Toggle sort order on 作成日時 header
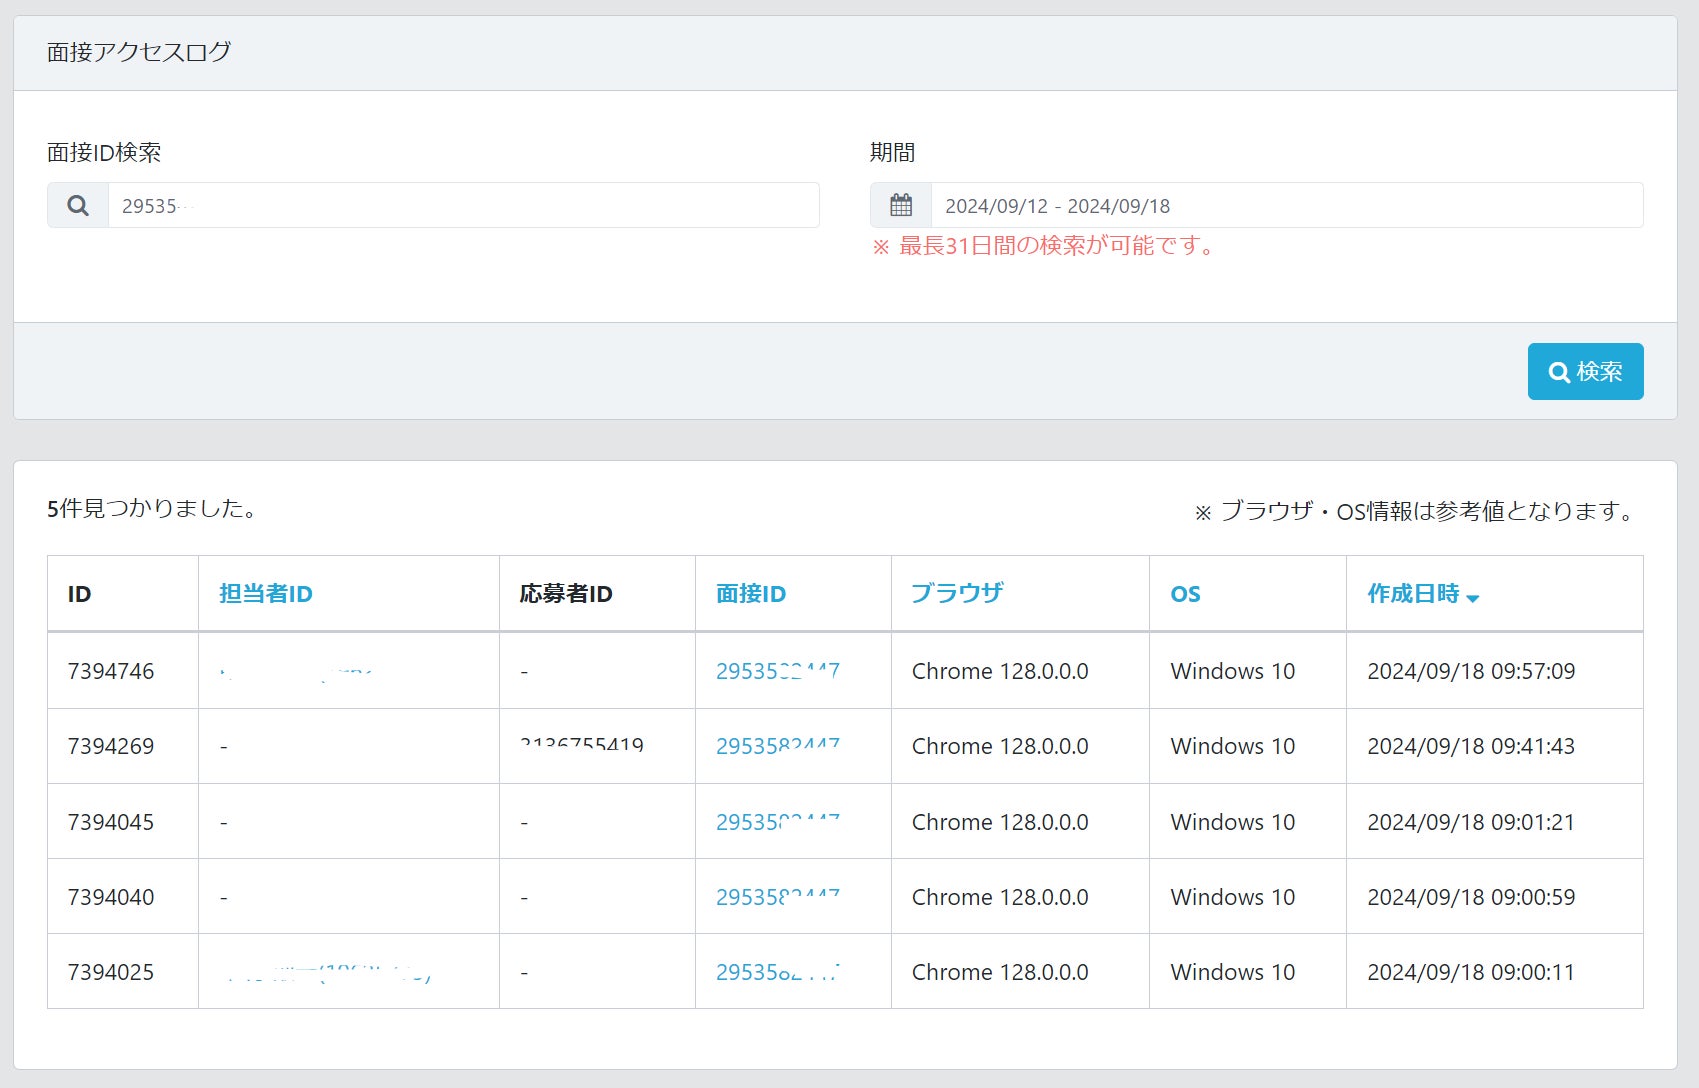The width and height of the screenshot is (1699, 1088). 1423,594
